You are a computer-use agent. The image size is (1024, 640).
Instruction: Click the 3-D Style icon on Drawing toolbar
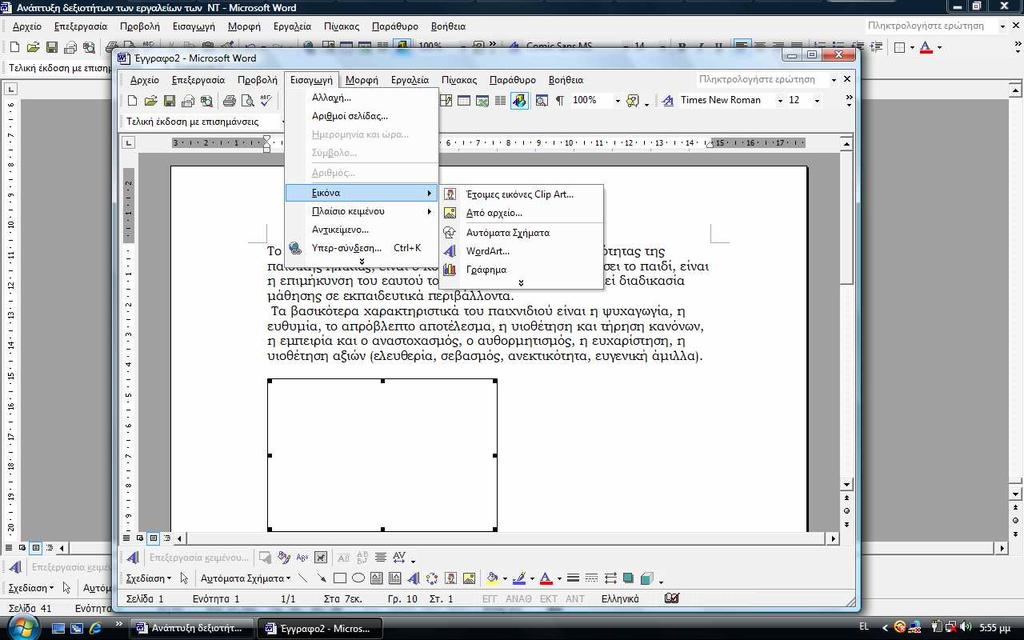(x=647, y=578)
